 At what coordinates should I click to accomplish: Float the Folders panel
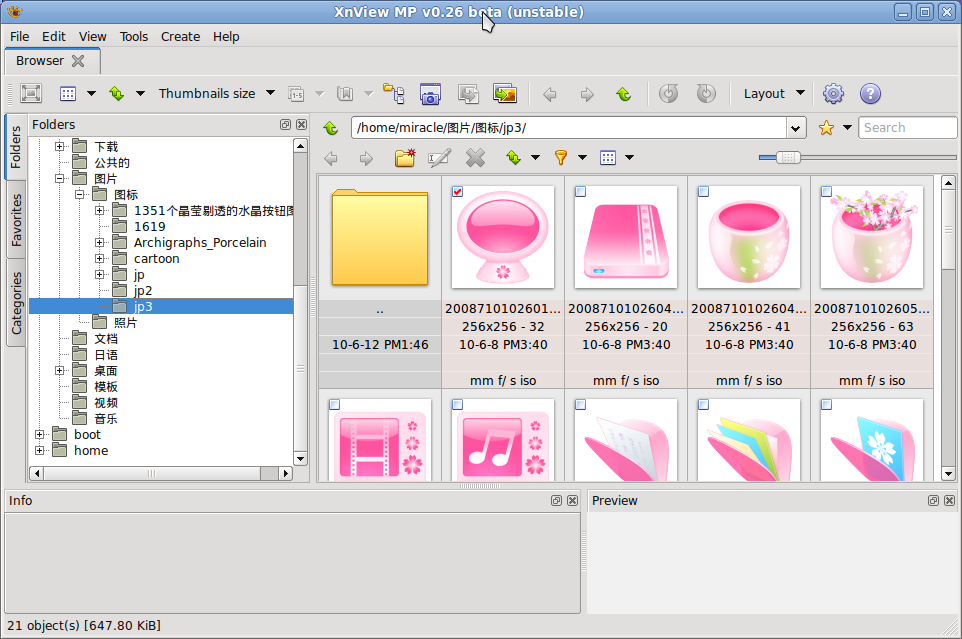coord(285,124)
